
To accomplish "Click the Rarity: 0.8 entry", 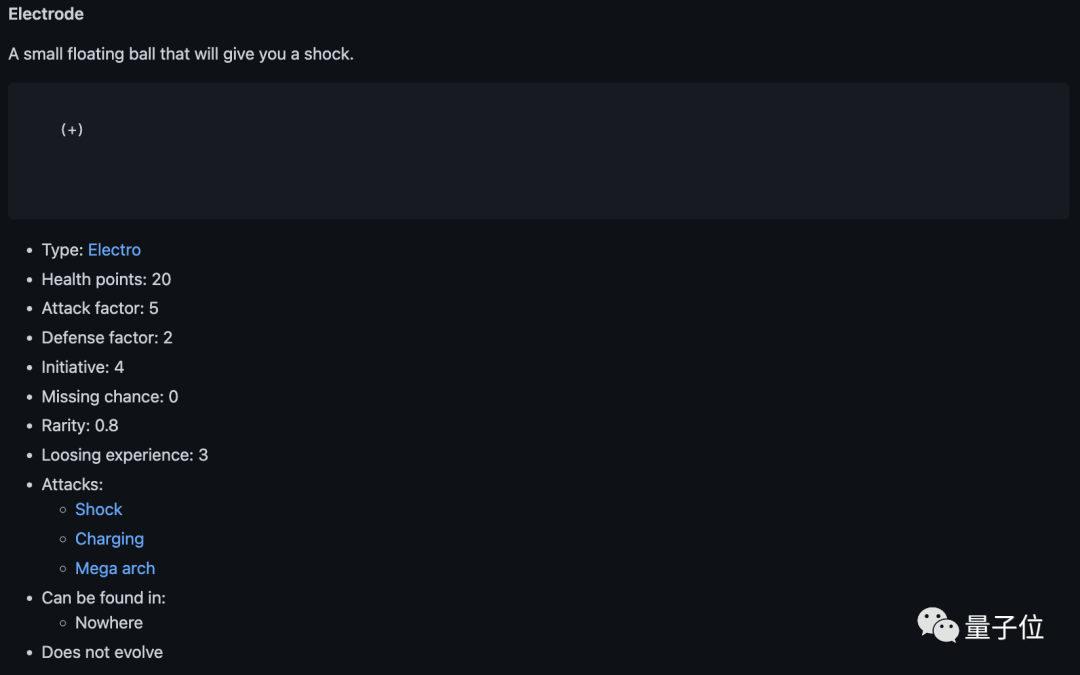I will pyautogui.click(x=80, y=426).
